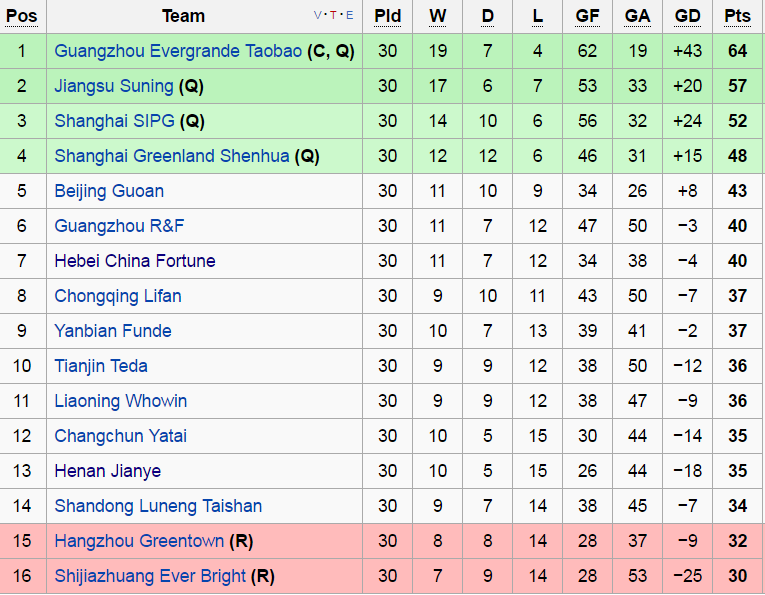The image size is (765, 595).
Task: Open Shanghai SIPG team page
Action: tap(114, 121)
